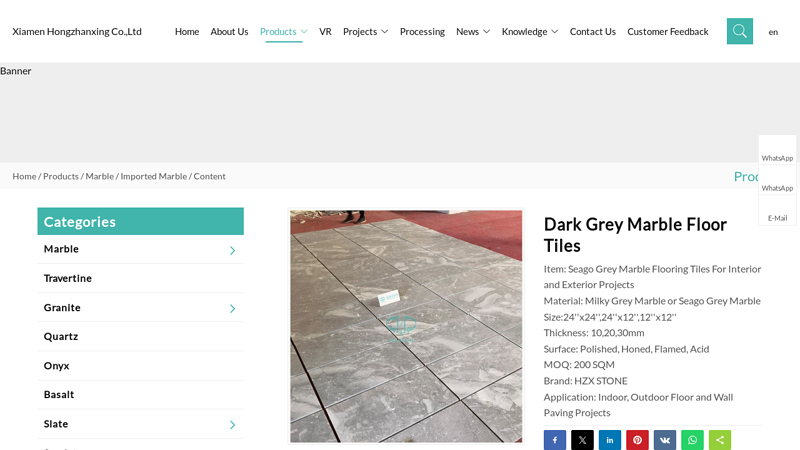The height and width of the screenshot is (450, 800).
Task: Click the Size specification line
Action: coord(610,317)
